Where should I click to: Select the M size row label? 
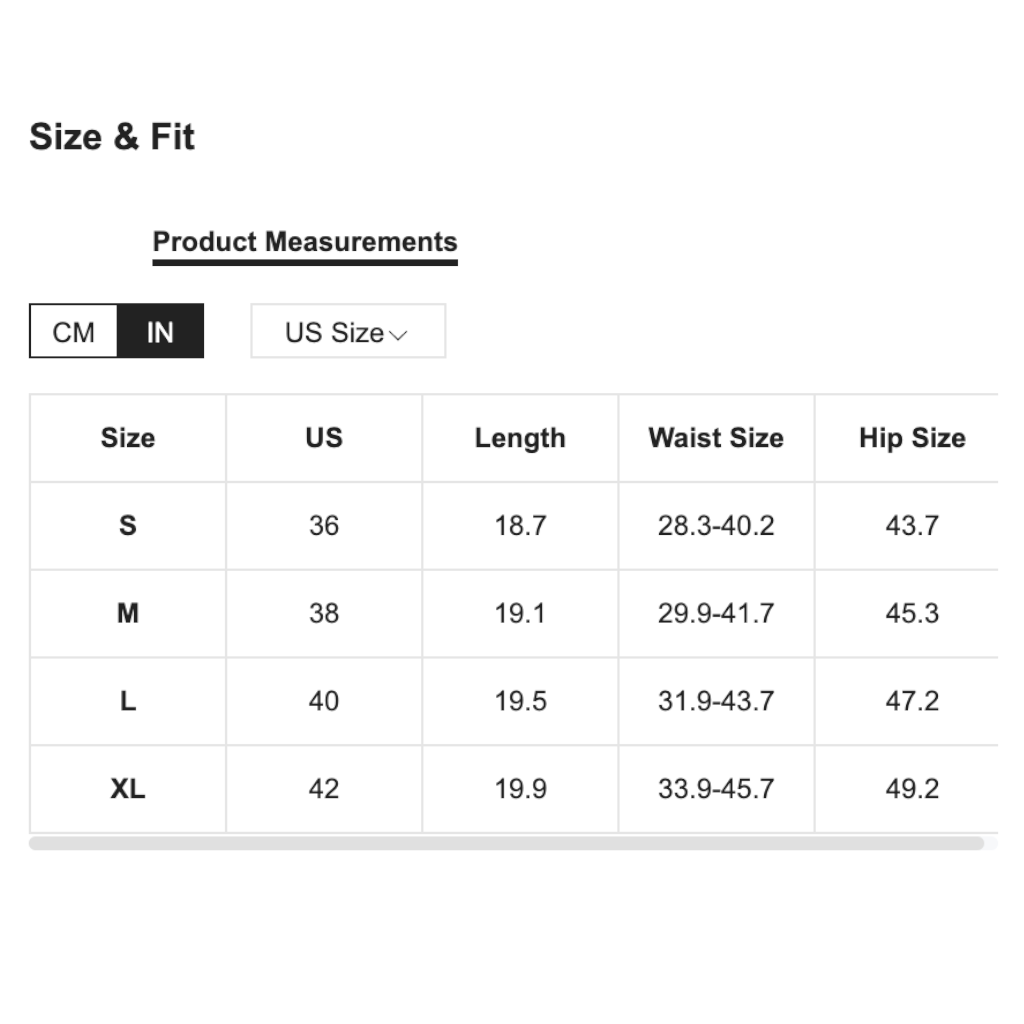tap(128, 613)
